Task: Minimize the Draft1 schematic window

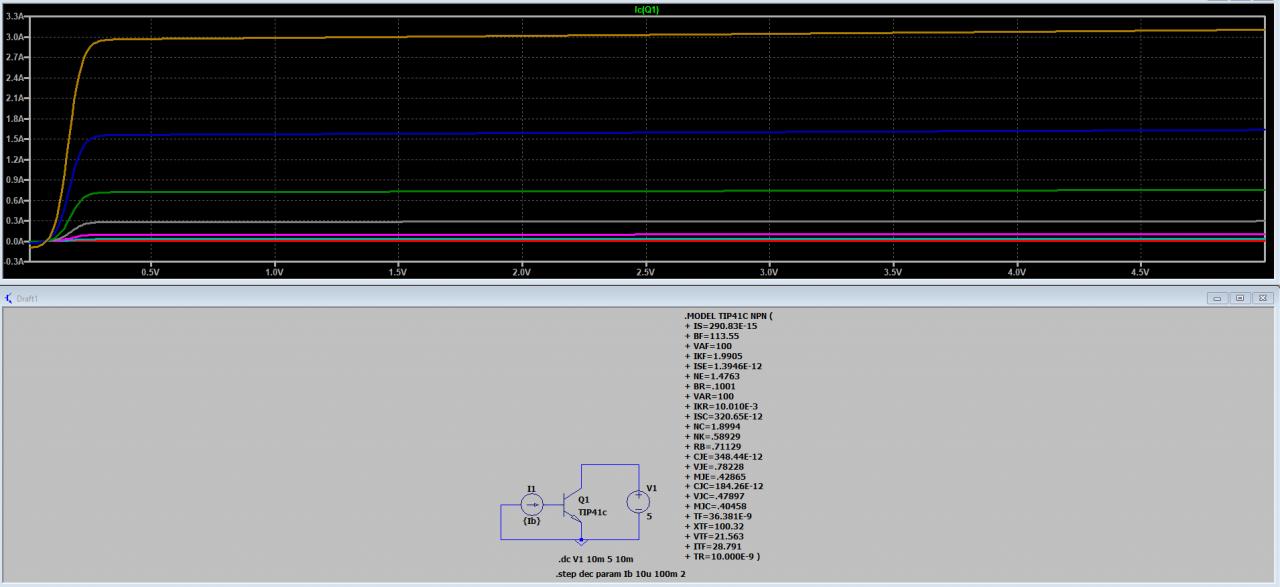Action: (1219, 298)
